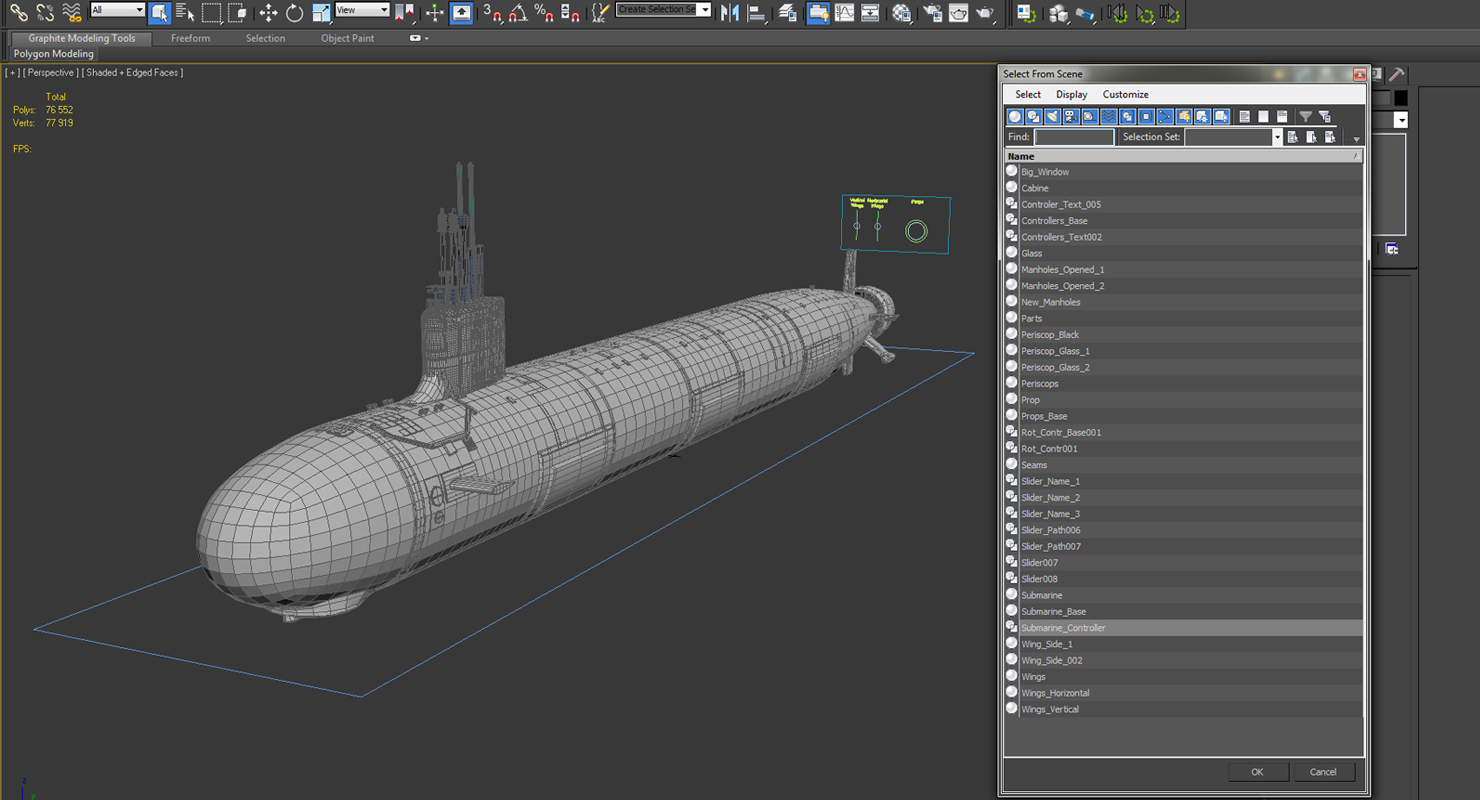Switch to Selection ribbon tab
Screen dimensions: 1480x800
[265, 38]
